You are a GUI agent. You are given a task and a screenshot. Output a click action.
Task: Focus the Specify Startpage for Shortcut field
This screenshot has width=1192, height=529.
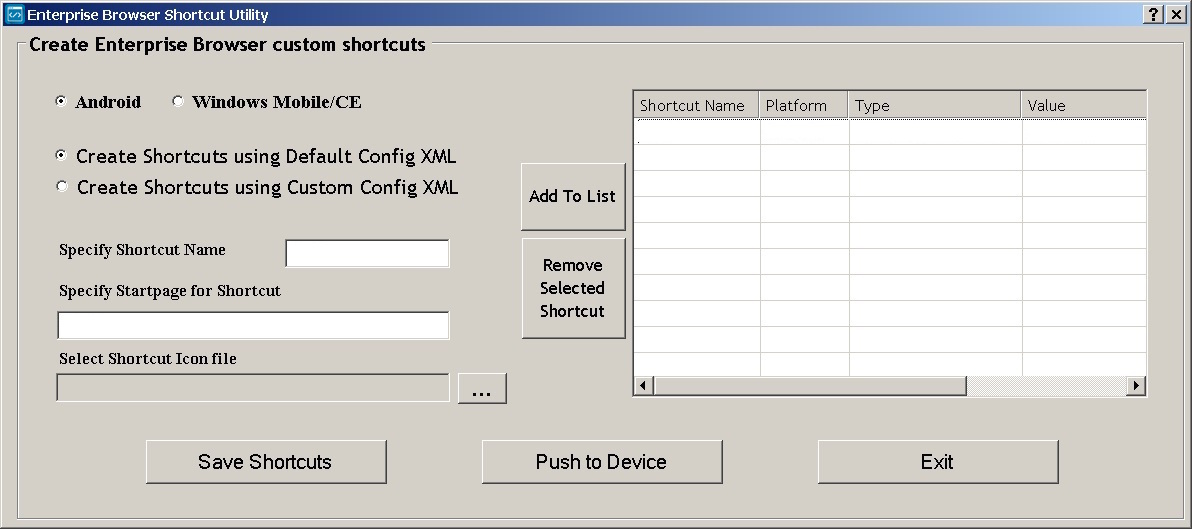[x=253, y=325]
